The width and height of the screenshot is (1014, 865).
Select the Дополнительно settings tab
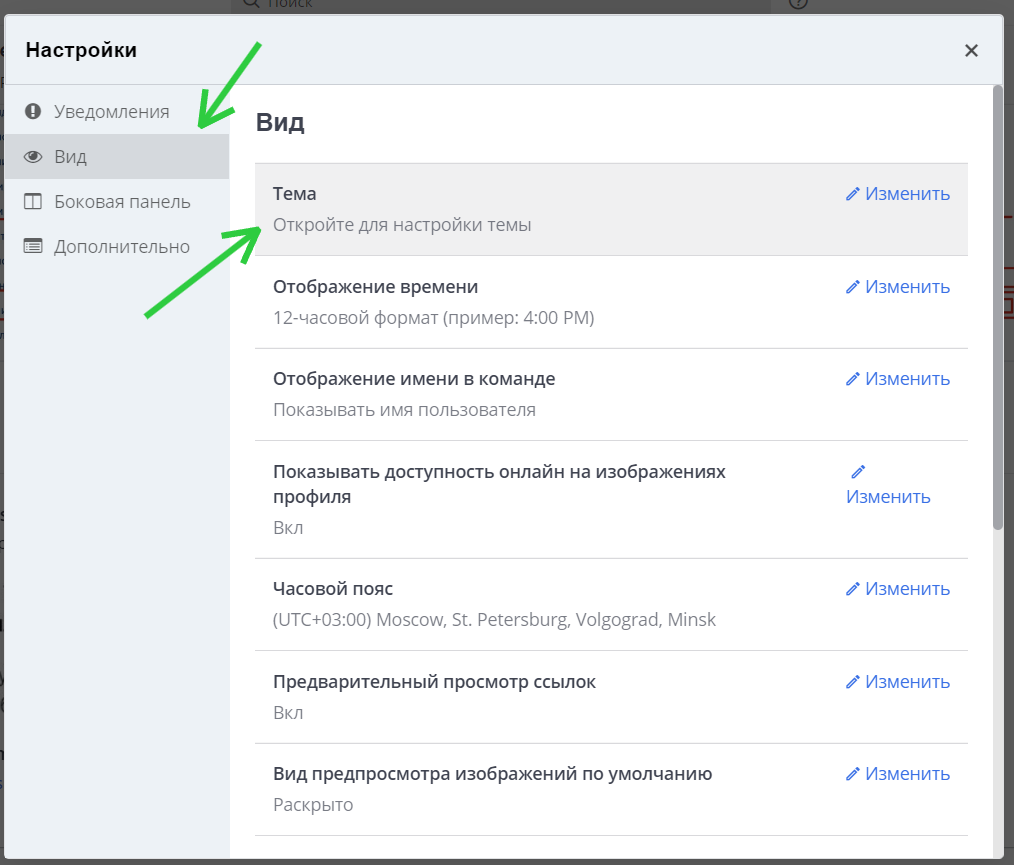121,246
